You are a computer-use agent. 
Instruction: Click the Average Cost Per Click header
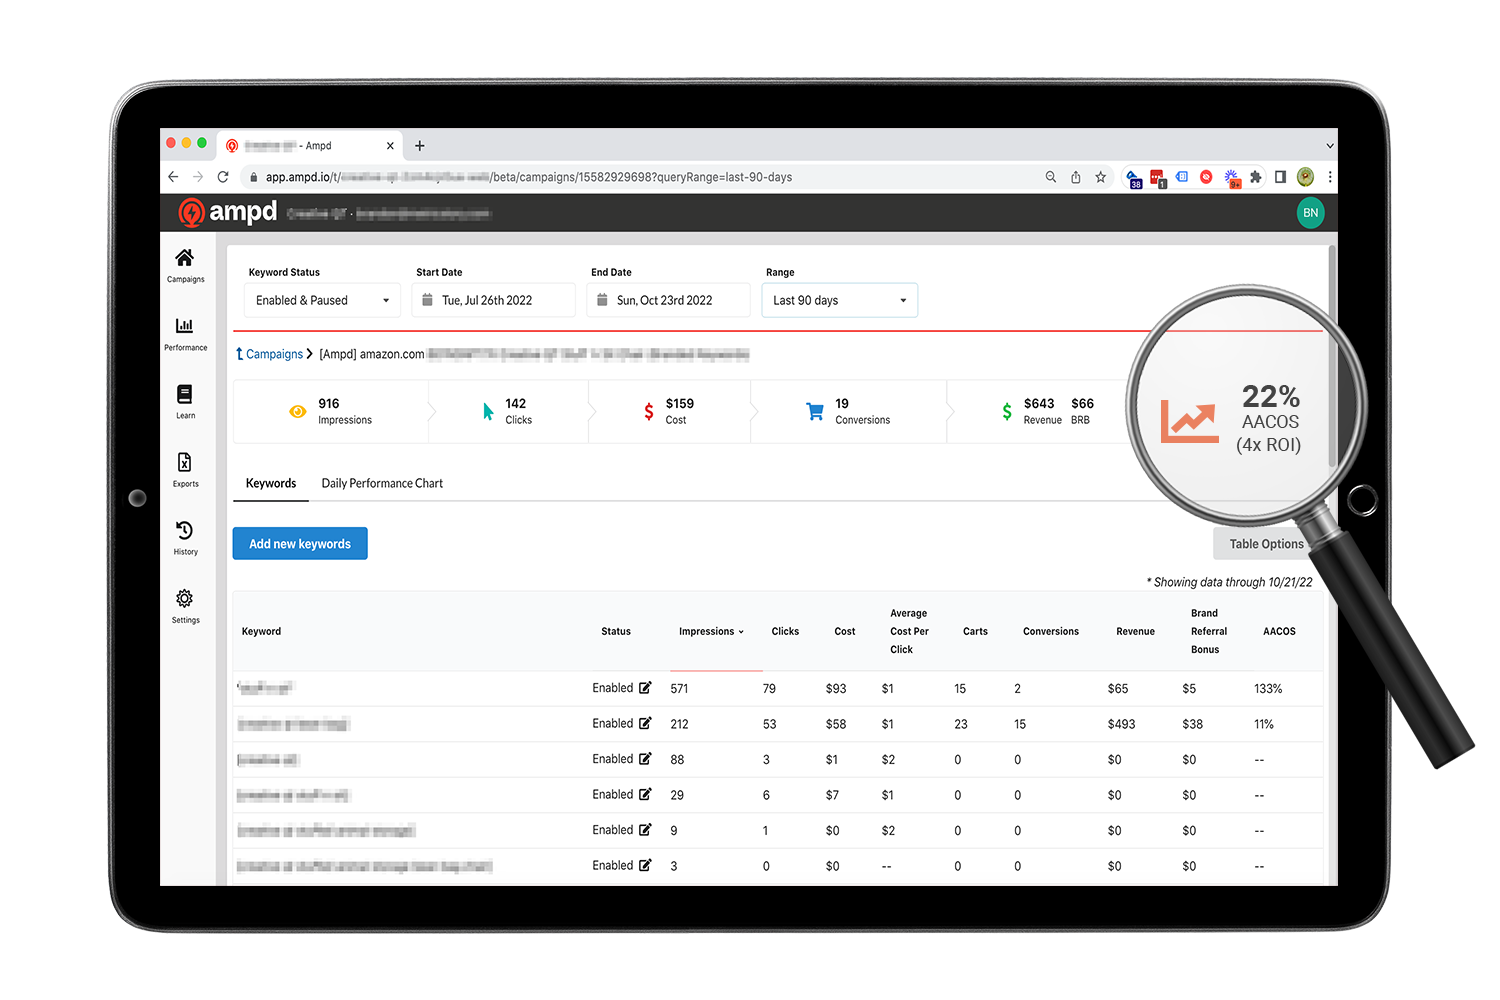[909, 632]
